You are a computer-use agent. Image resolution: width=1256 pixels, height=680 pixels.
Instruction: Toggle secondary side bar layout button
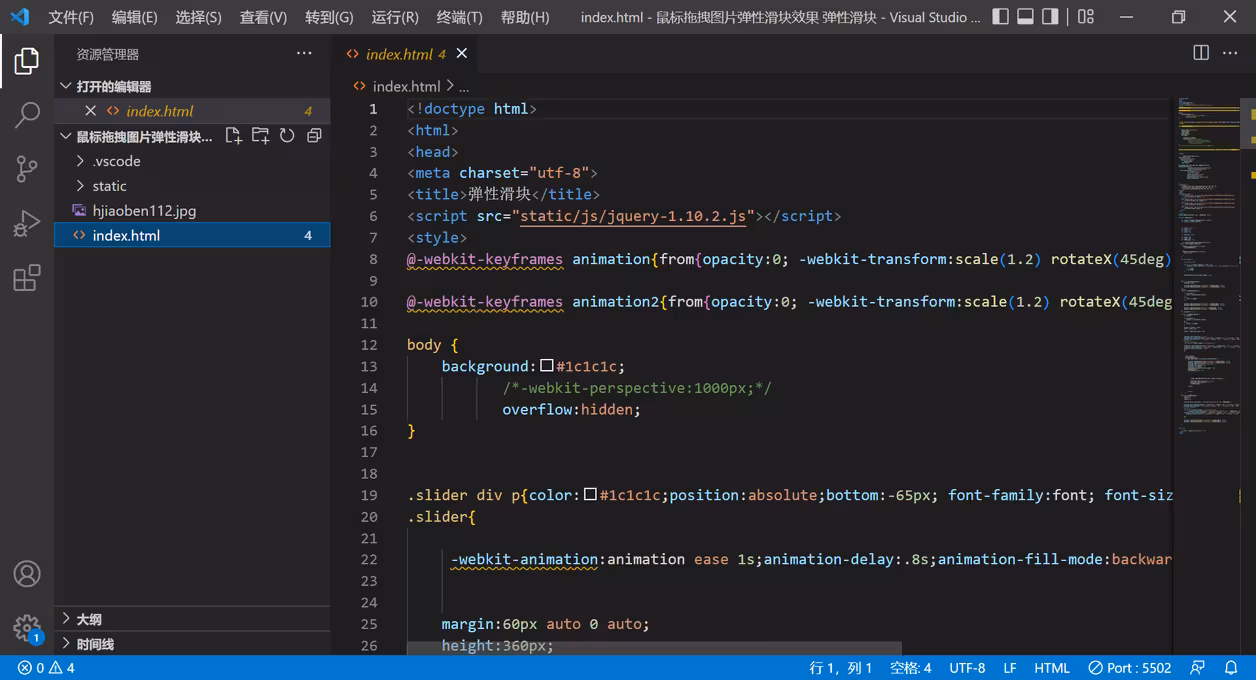tap(1050, 17)
